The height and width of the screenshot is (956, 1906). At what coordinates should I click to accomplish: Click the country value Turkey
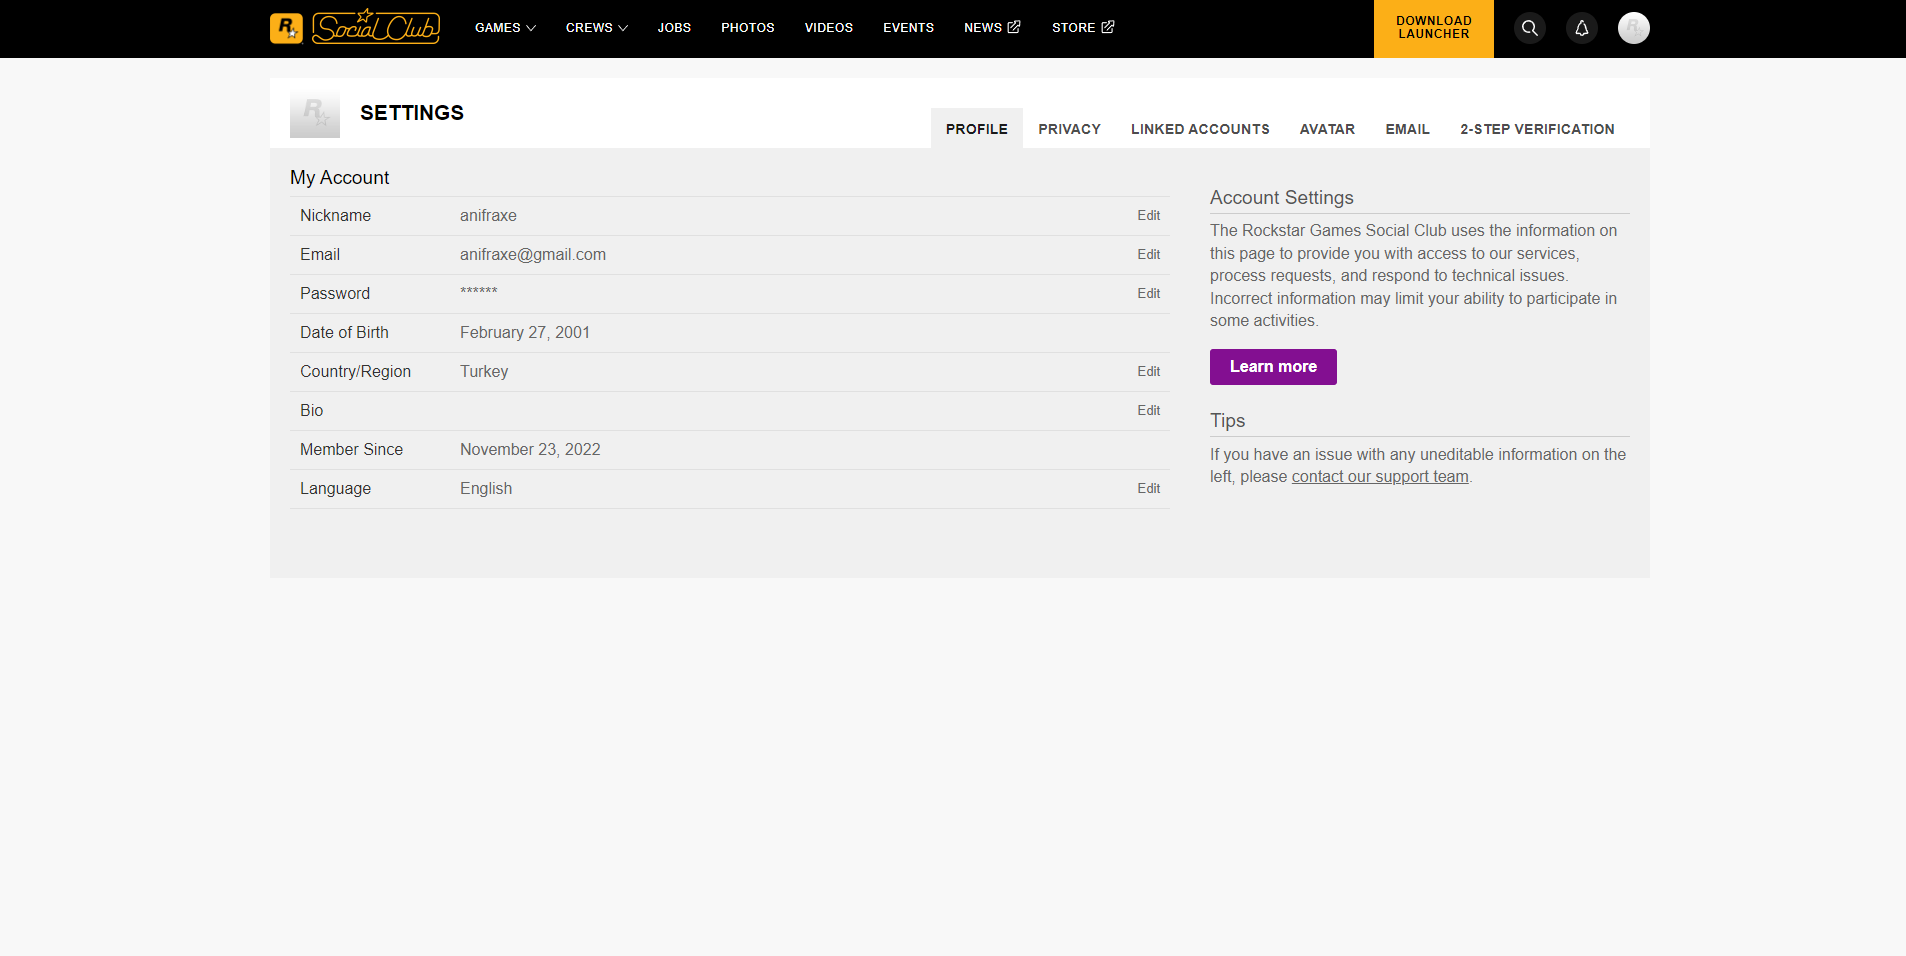pyautogui.click(x=484, y=372)
